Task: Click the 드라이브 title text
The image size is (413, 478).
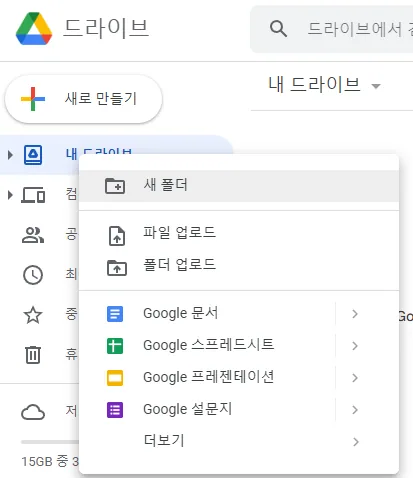Action: click(106, 29)
